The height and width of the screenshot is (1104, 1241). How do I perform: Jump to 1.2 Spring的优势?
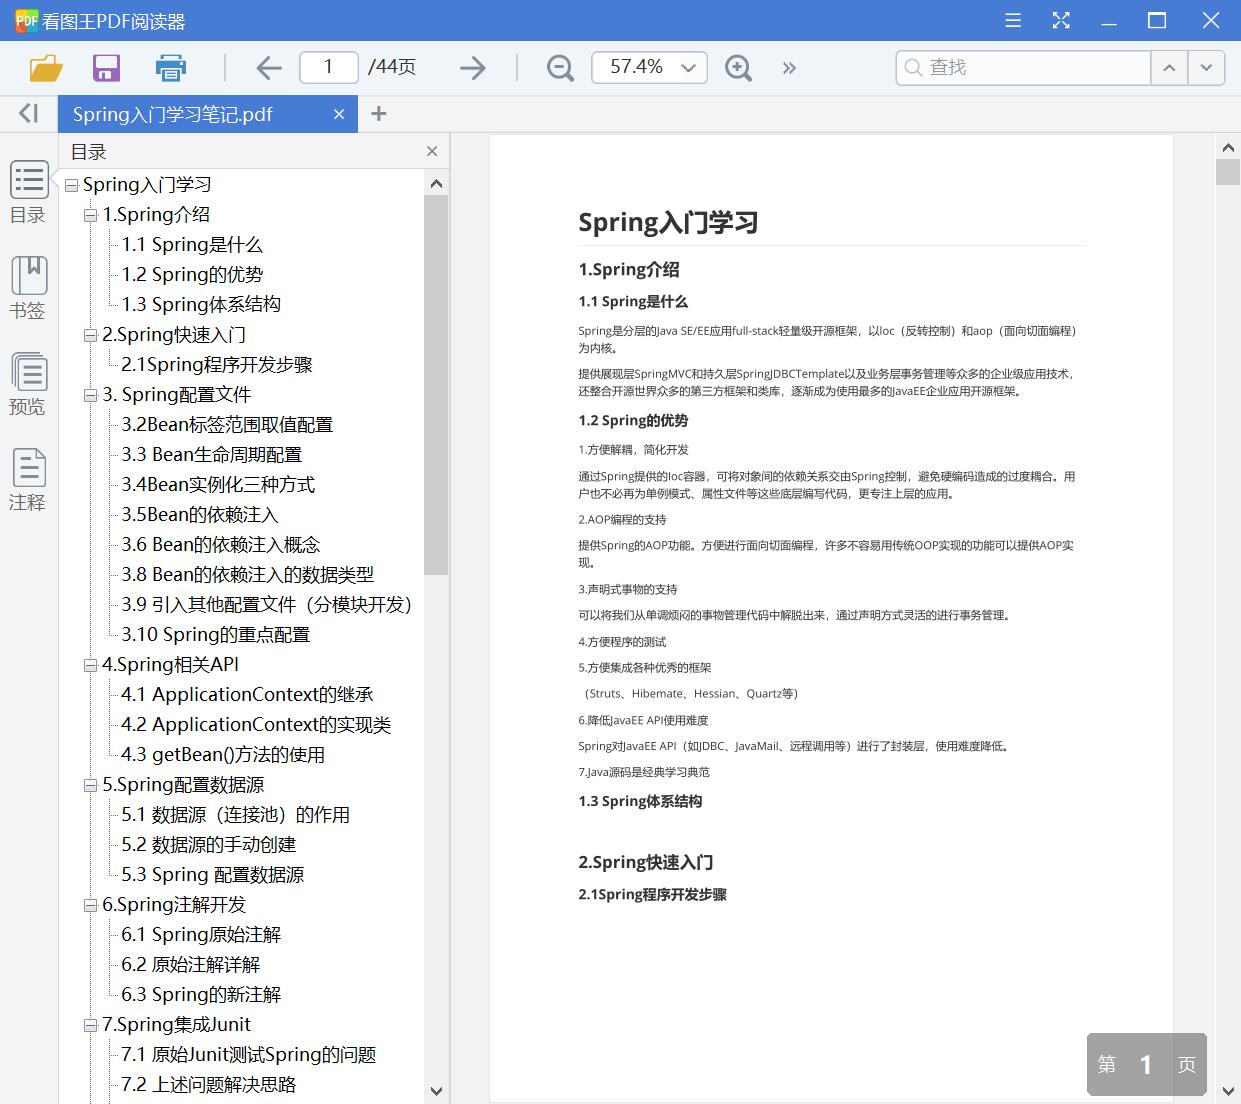coord(192,275)
